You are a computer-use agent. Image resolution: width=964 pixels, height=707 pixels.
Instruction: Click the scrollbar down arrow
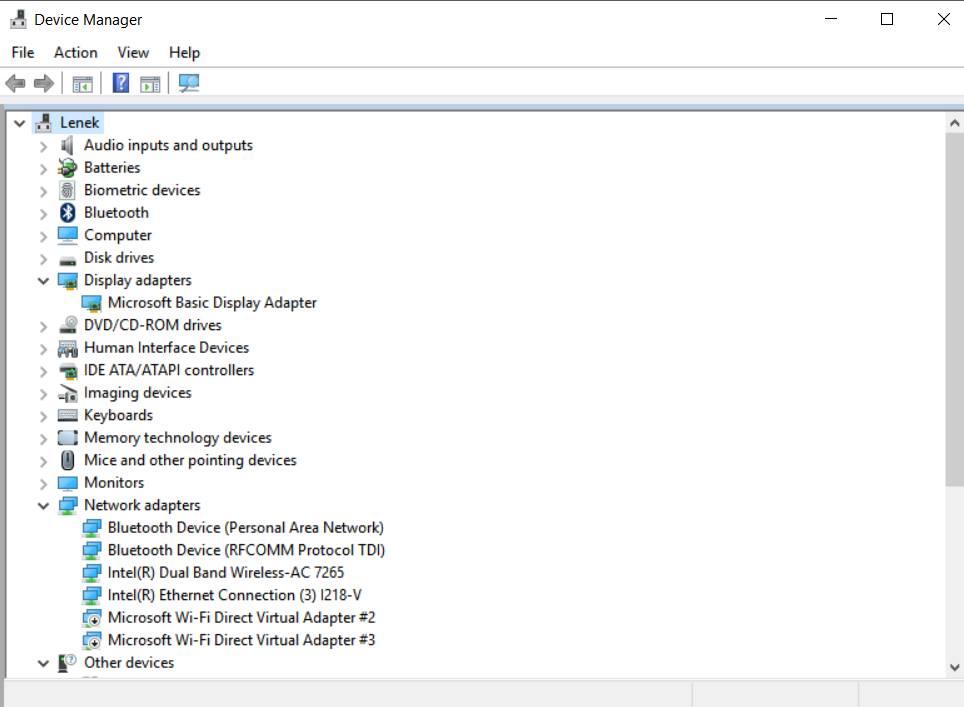[x=954, y=667]
